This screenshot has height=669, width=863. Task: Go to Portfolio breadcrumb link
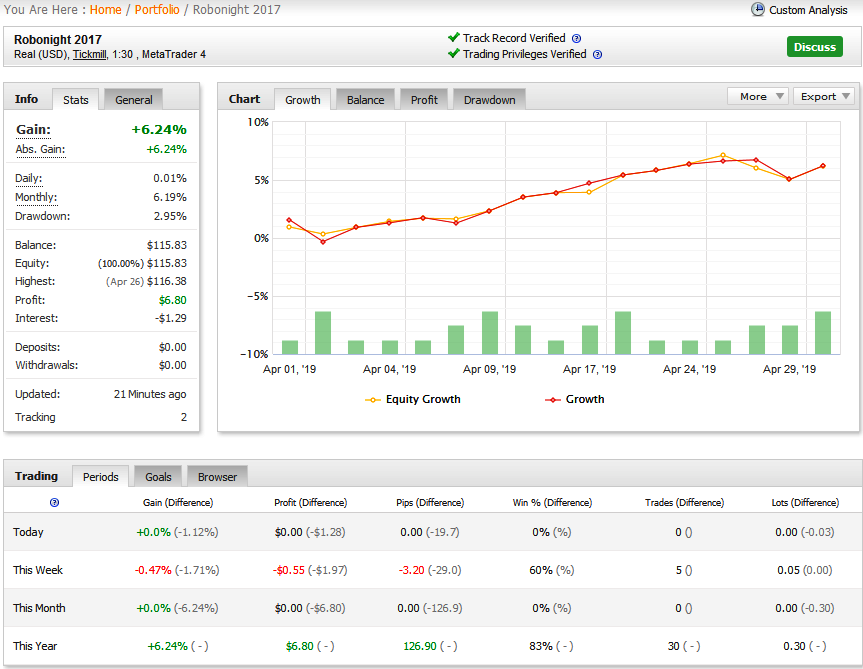(157, 10)
